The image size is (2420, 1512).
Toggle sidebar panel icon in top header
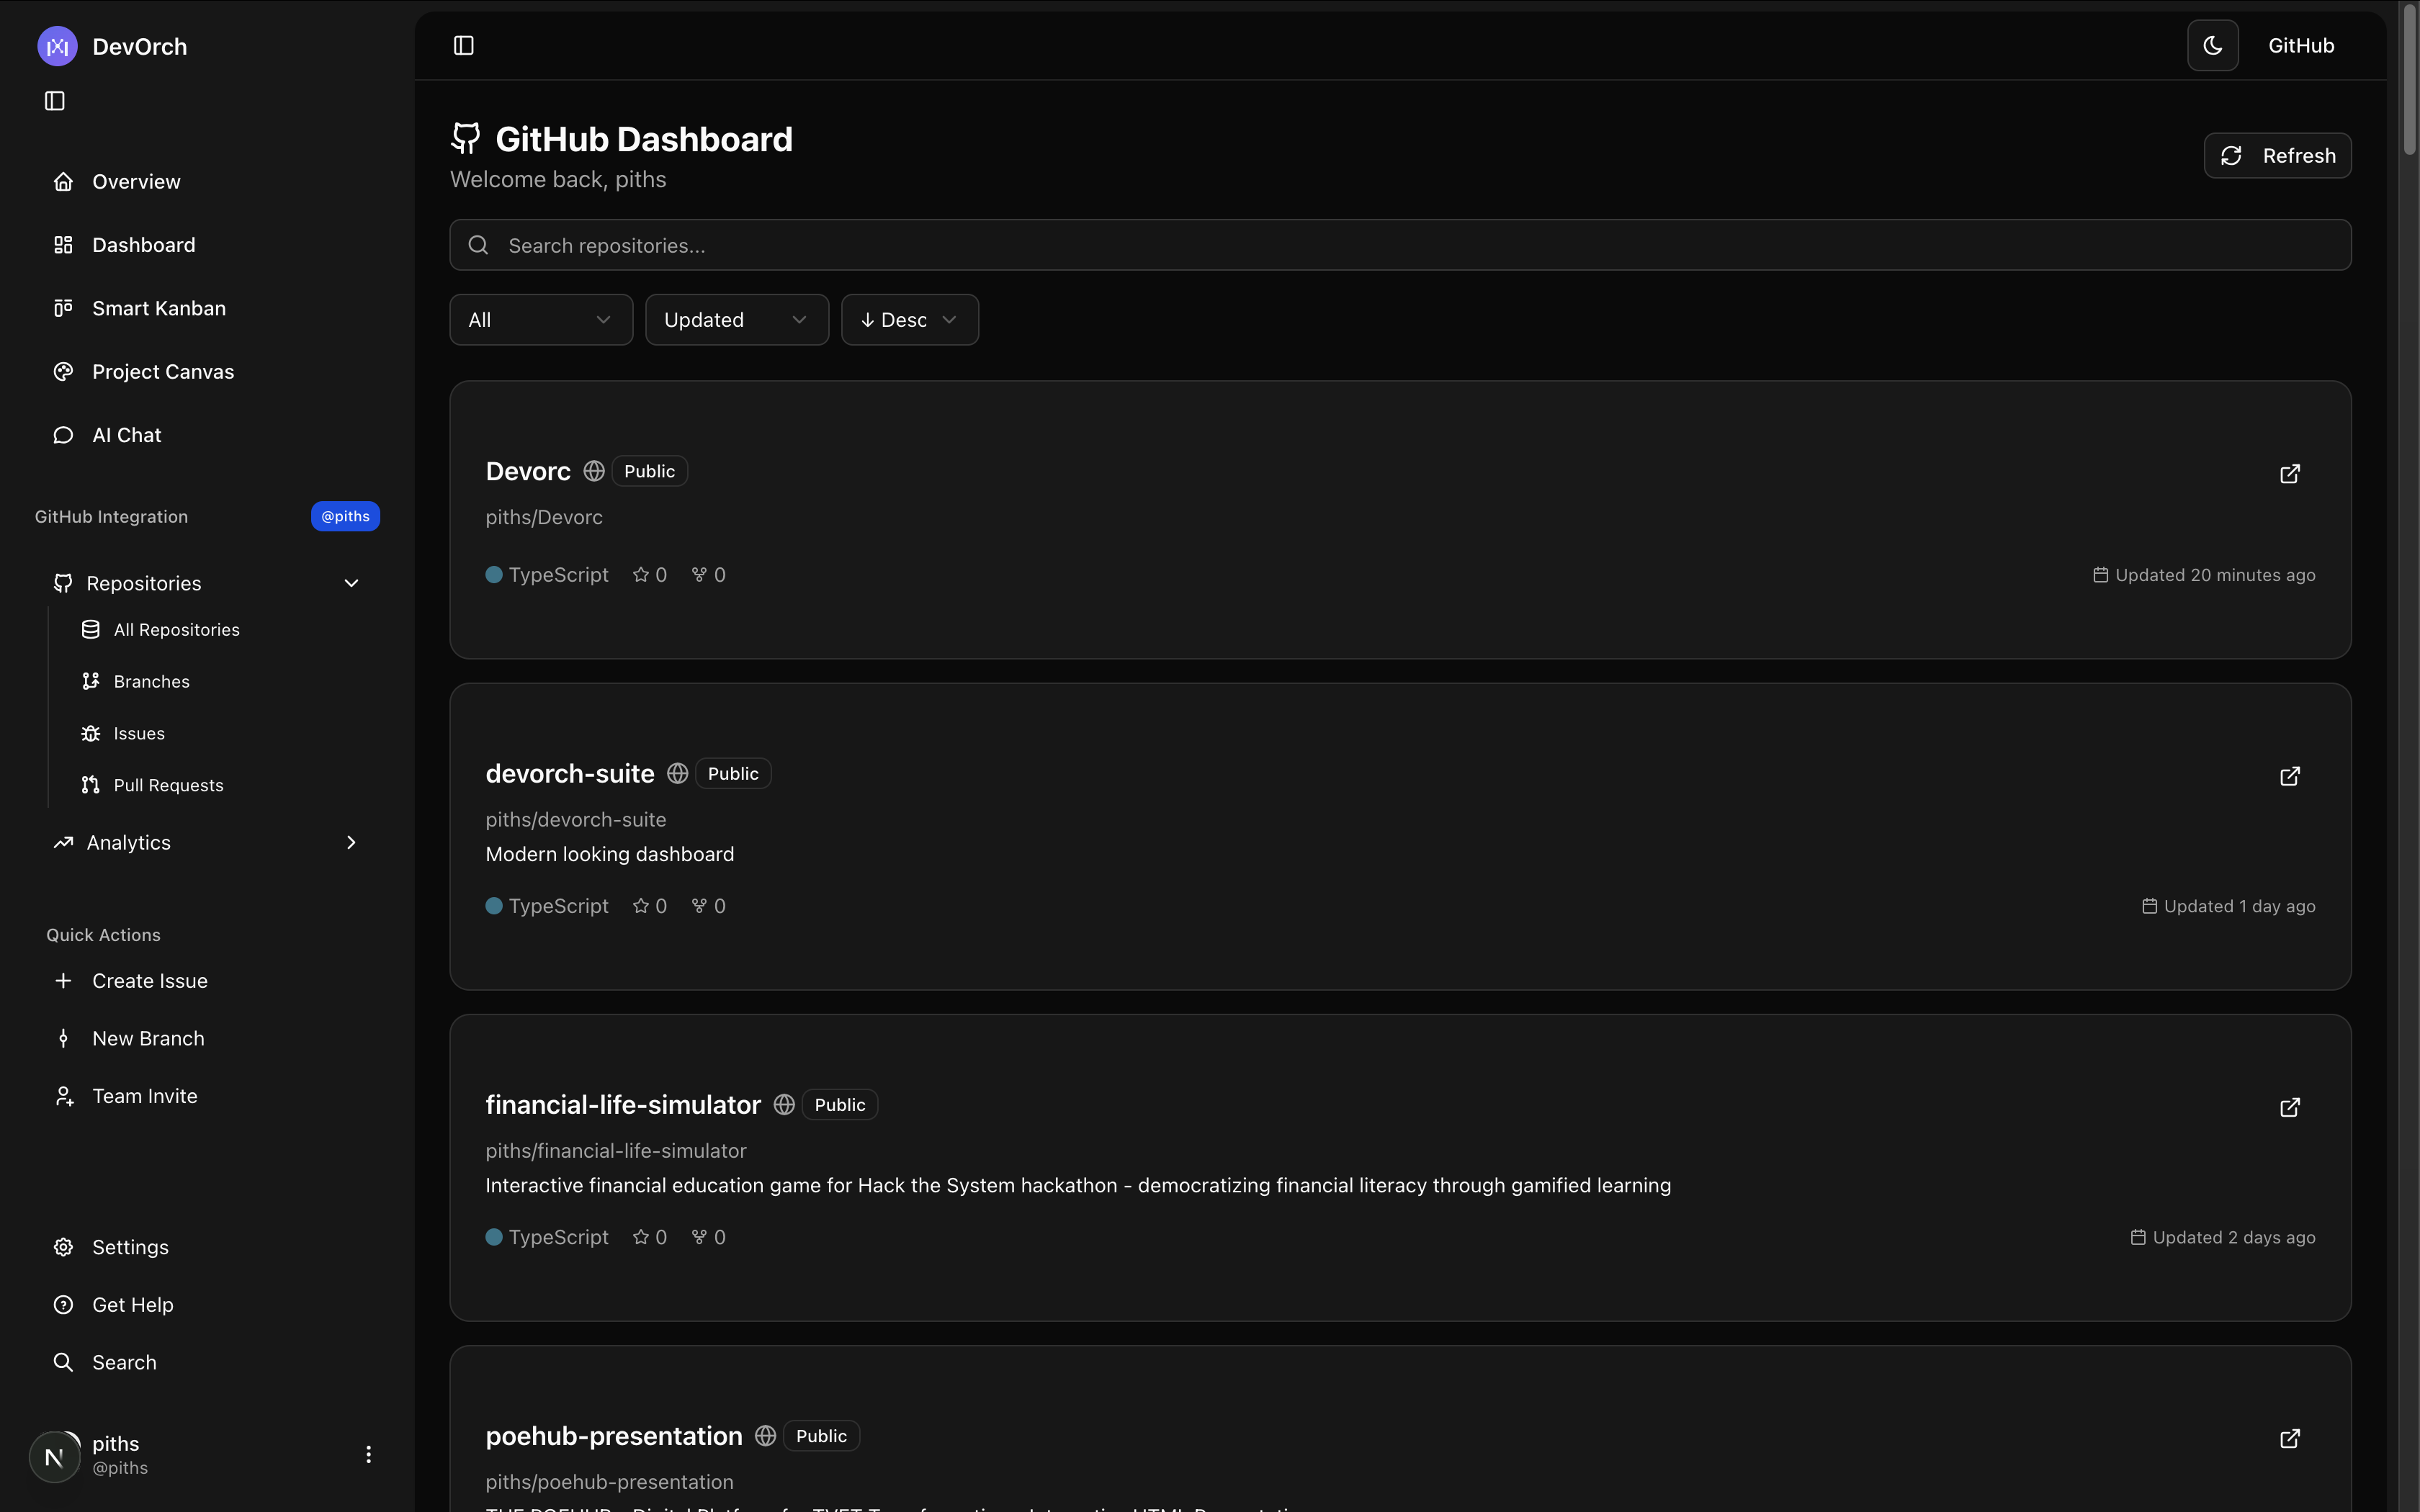point(463,46)
